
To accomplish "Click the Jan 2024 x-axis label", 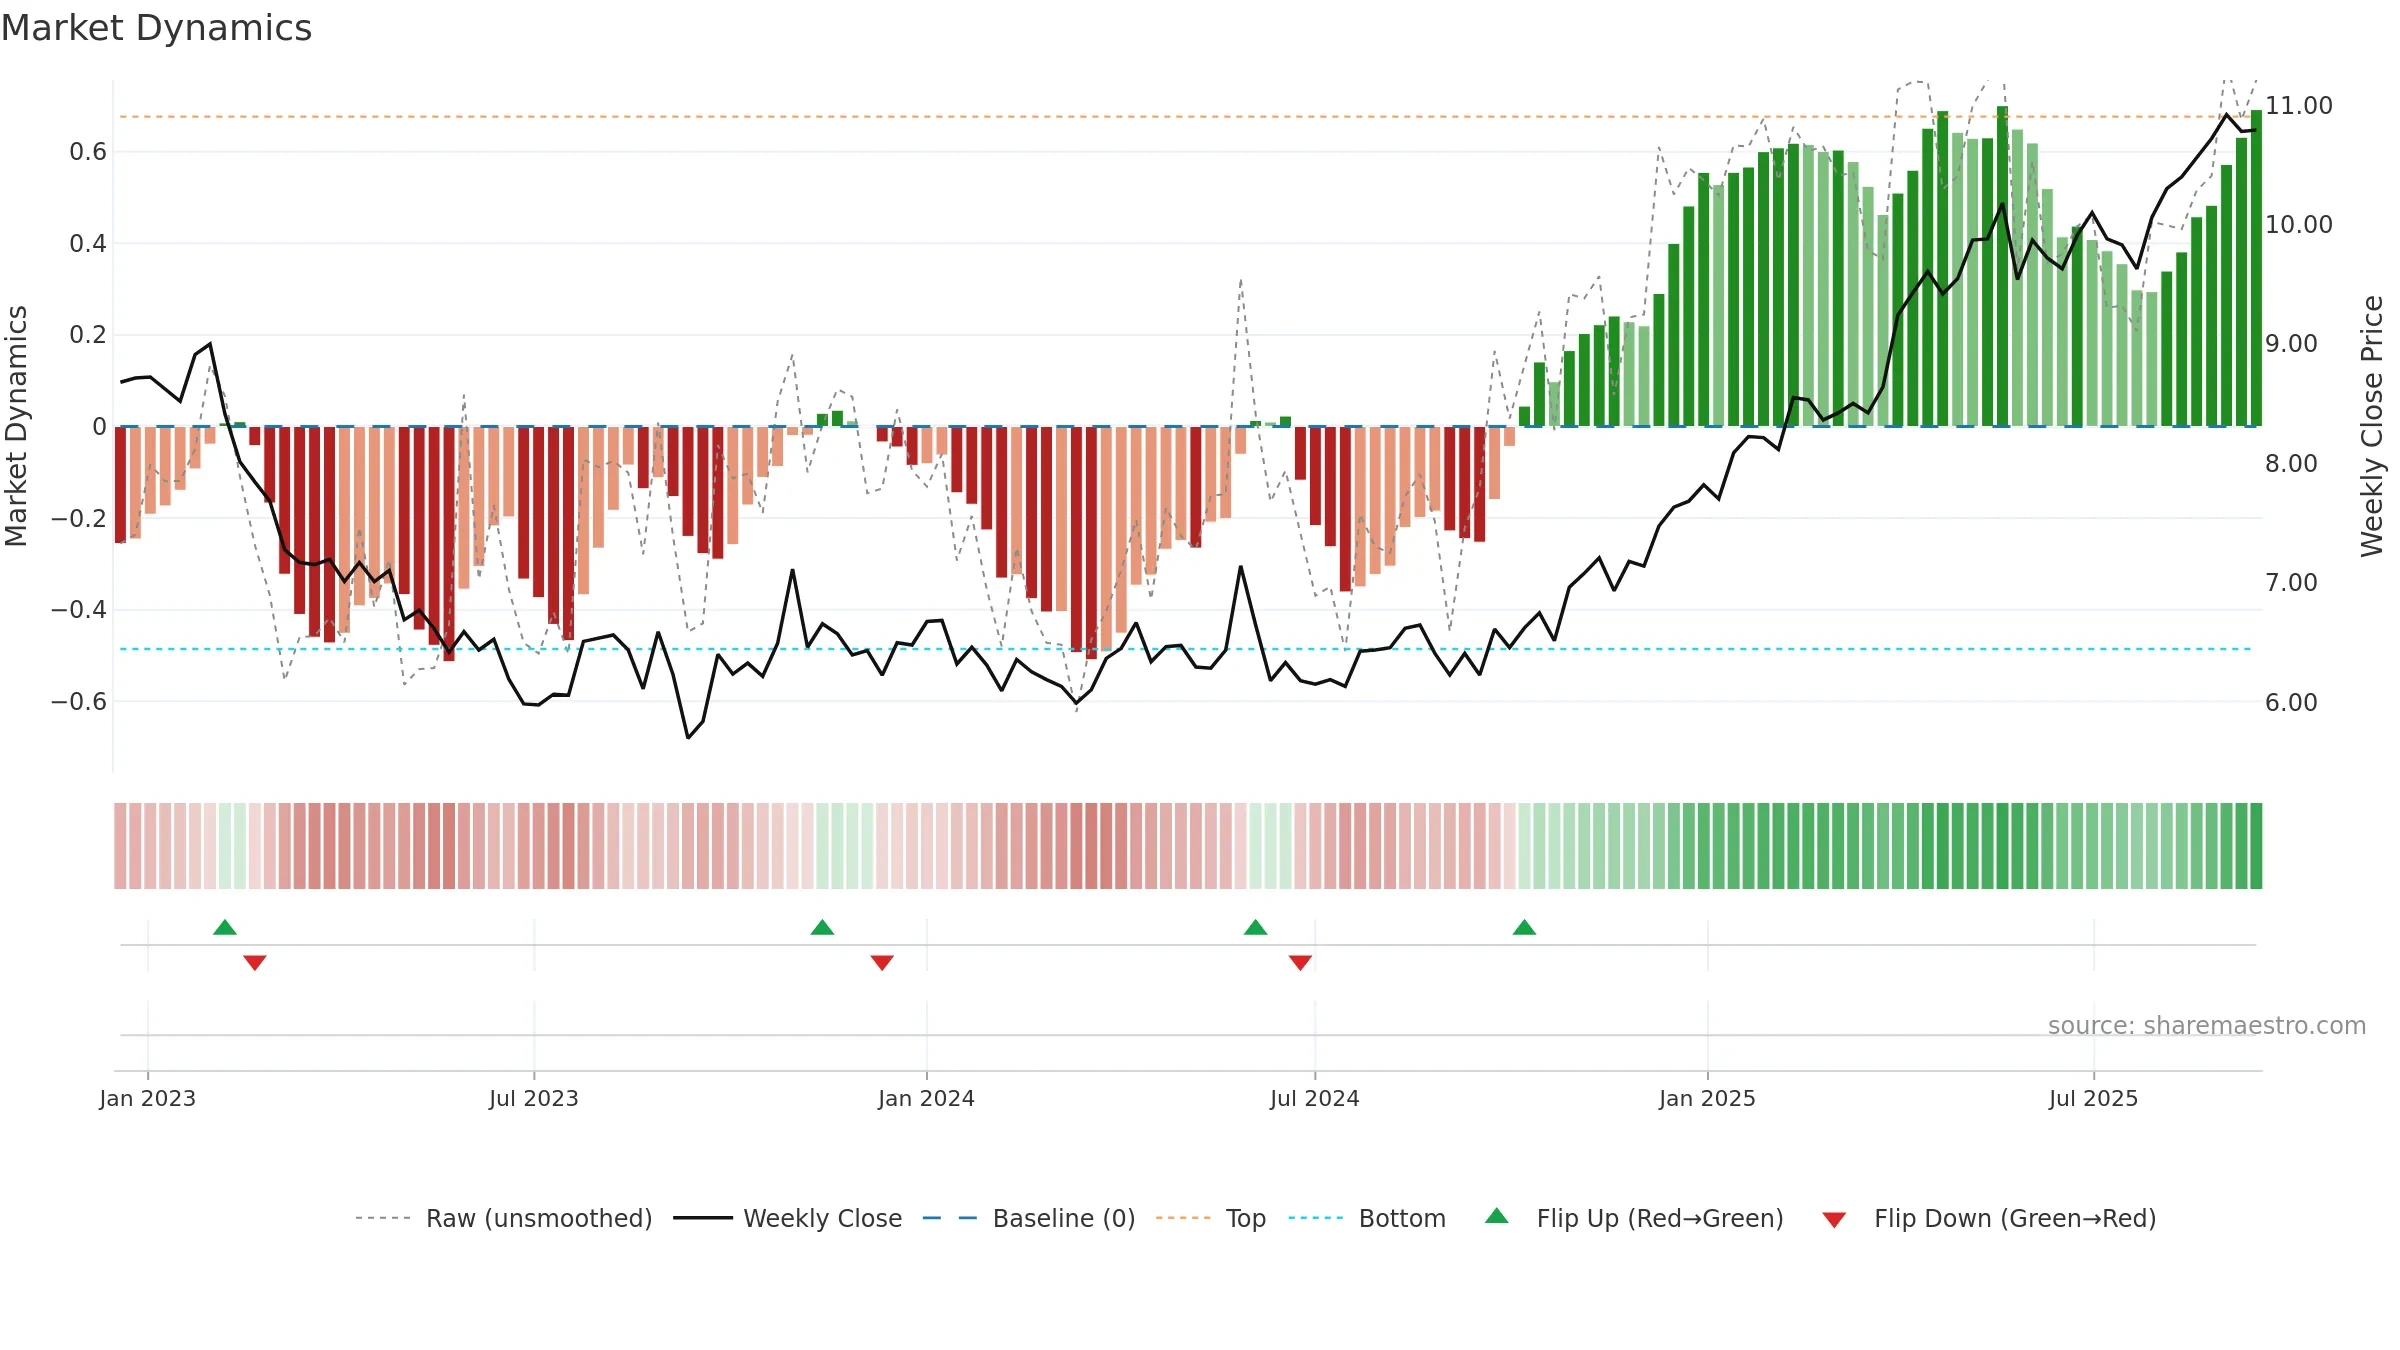I will click(927, 1098).
